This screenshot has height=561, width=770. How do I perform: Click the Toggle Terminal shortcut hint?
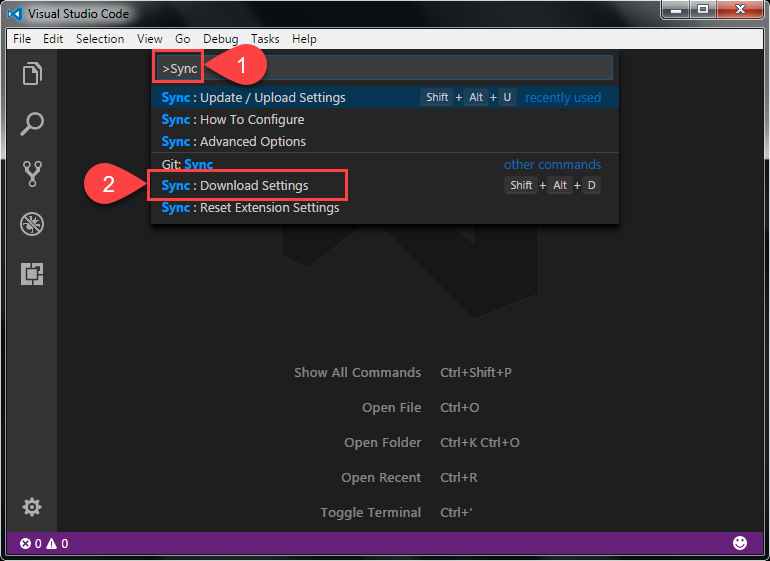click(371, 512)
